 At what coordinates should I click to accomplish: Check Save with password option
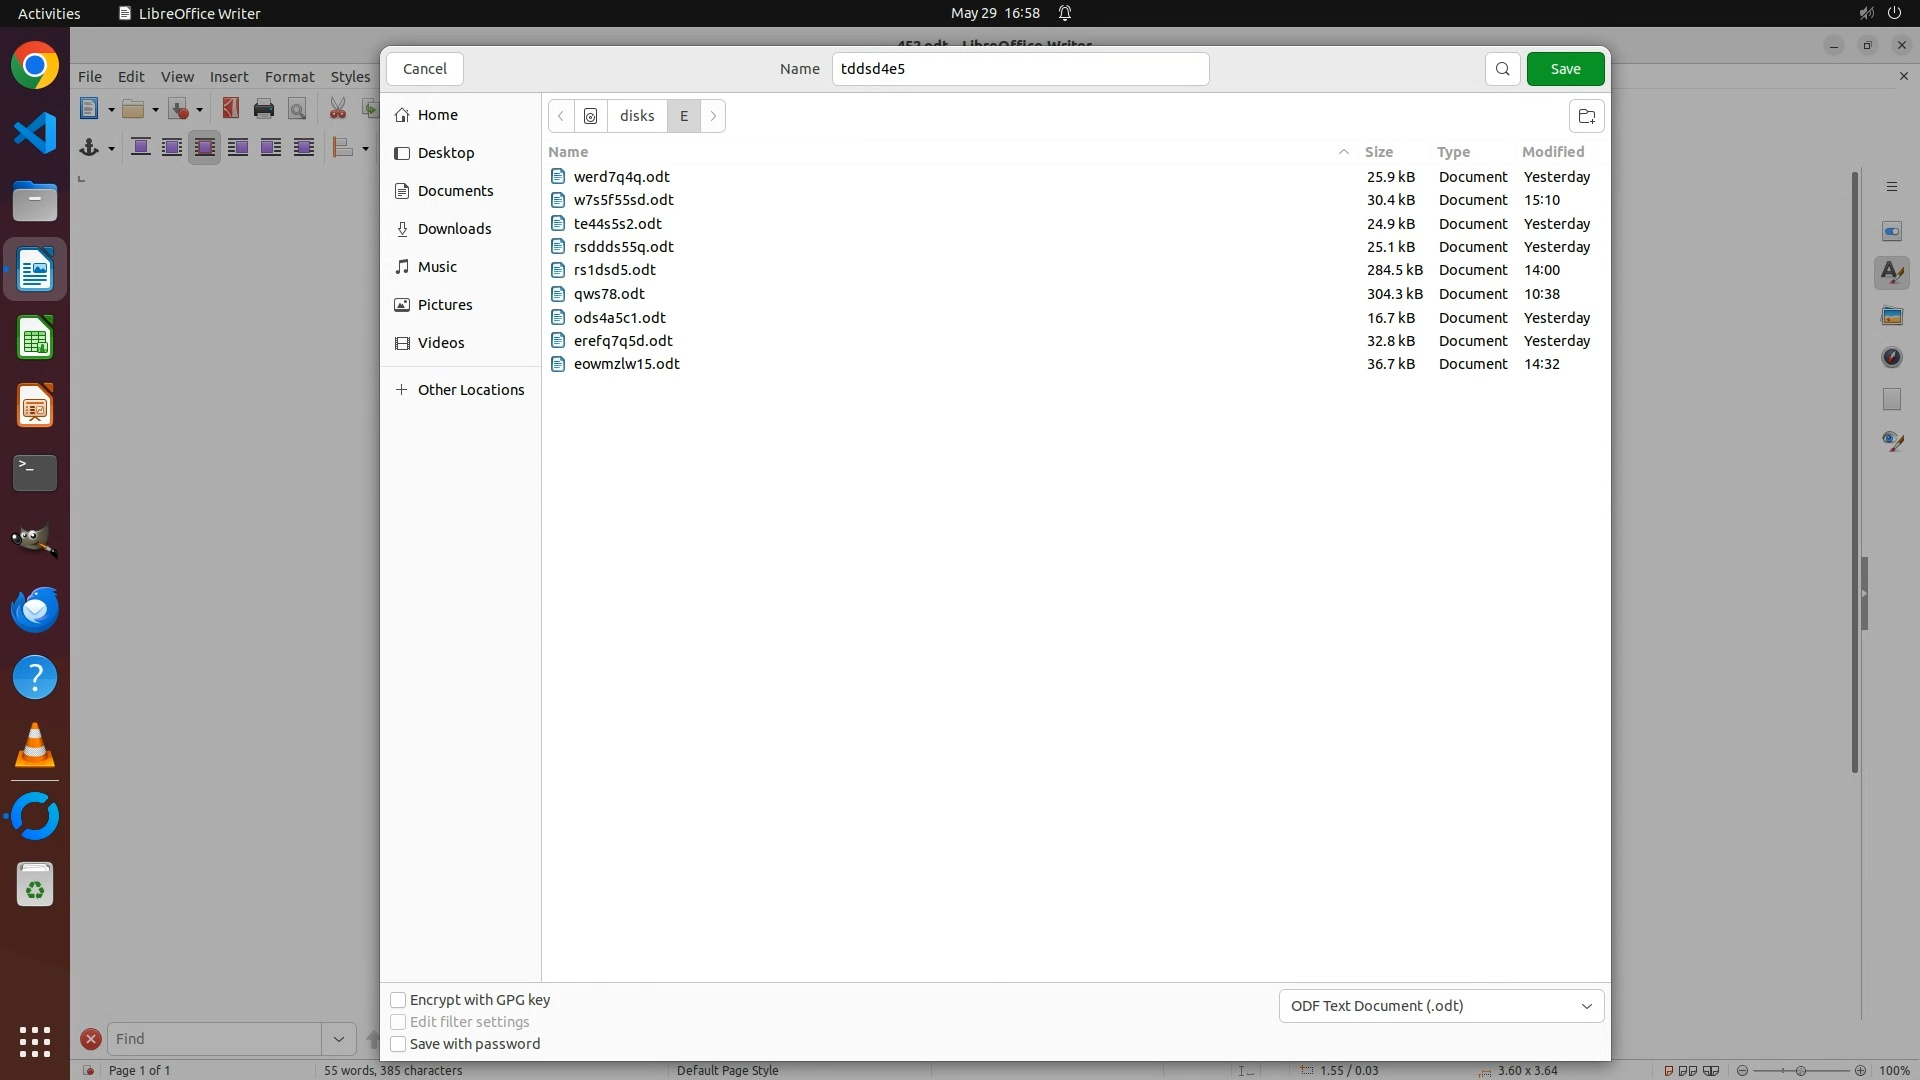398,1044
